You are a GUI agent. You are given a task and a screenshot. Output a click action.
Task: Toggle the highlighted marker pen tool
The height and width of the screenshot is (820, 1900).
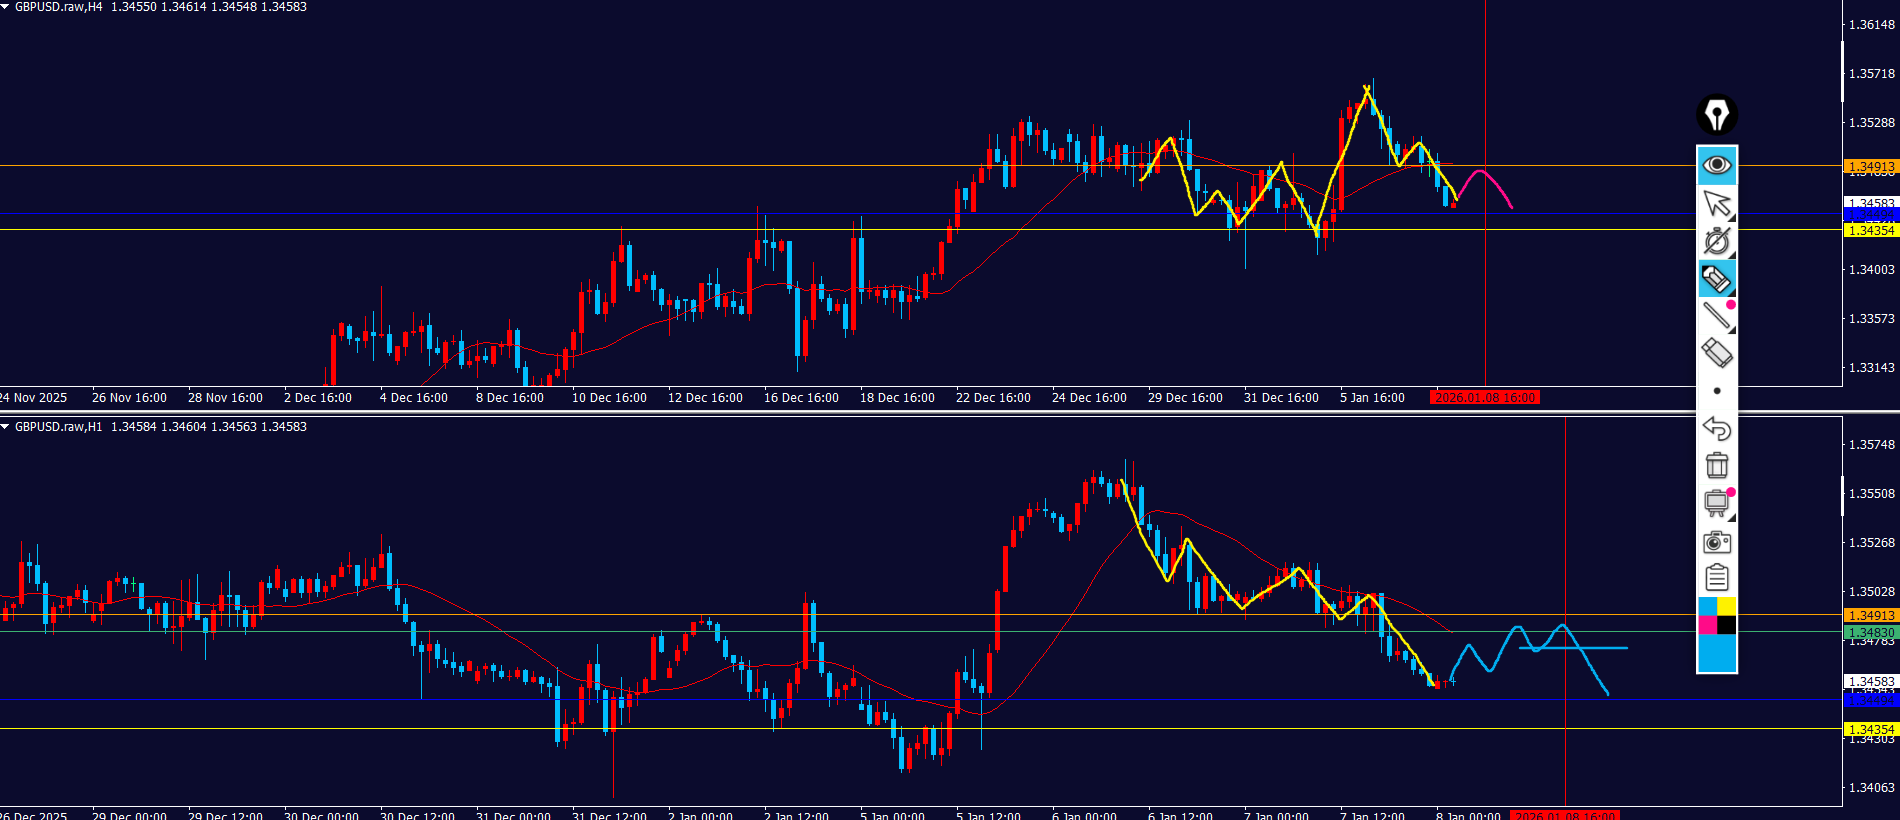click(1716, 279)
